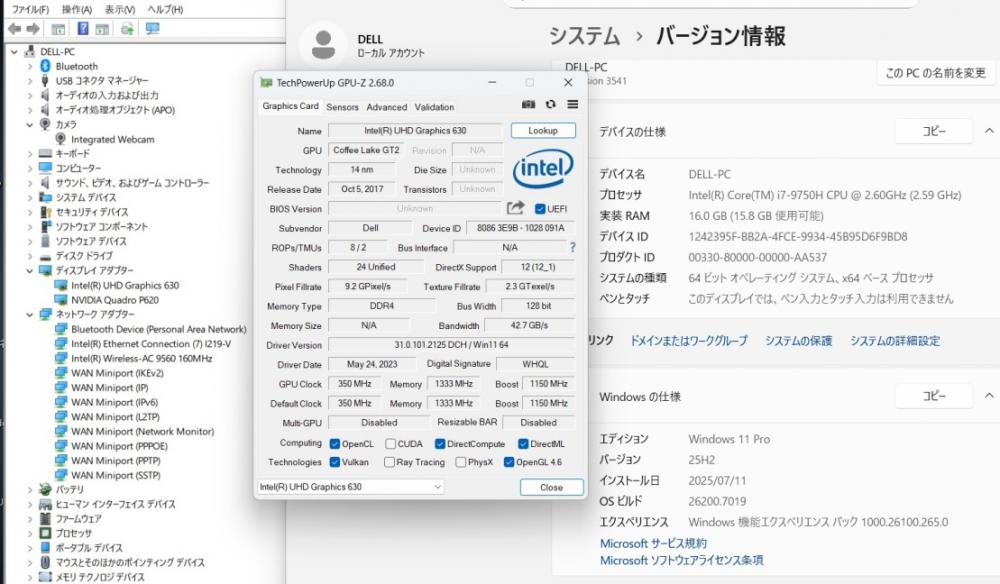Click the update driver toolbar icon
This screenshot has height=584, width=1000.
[128, 29]
